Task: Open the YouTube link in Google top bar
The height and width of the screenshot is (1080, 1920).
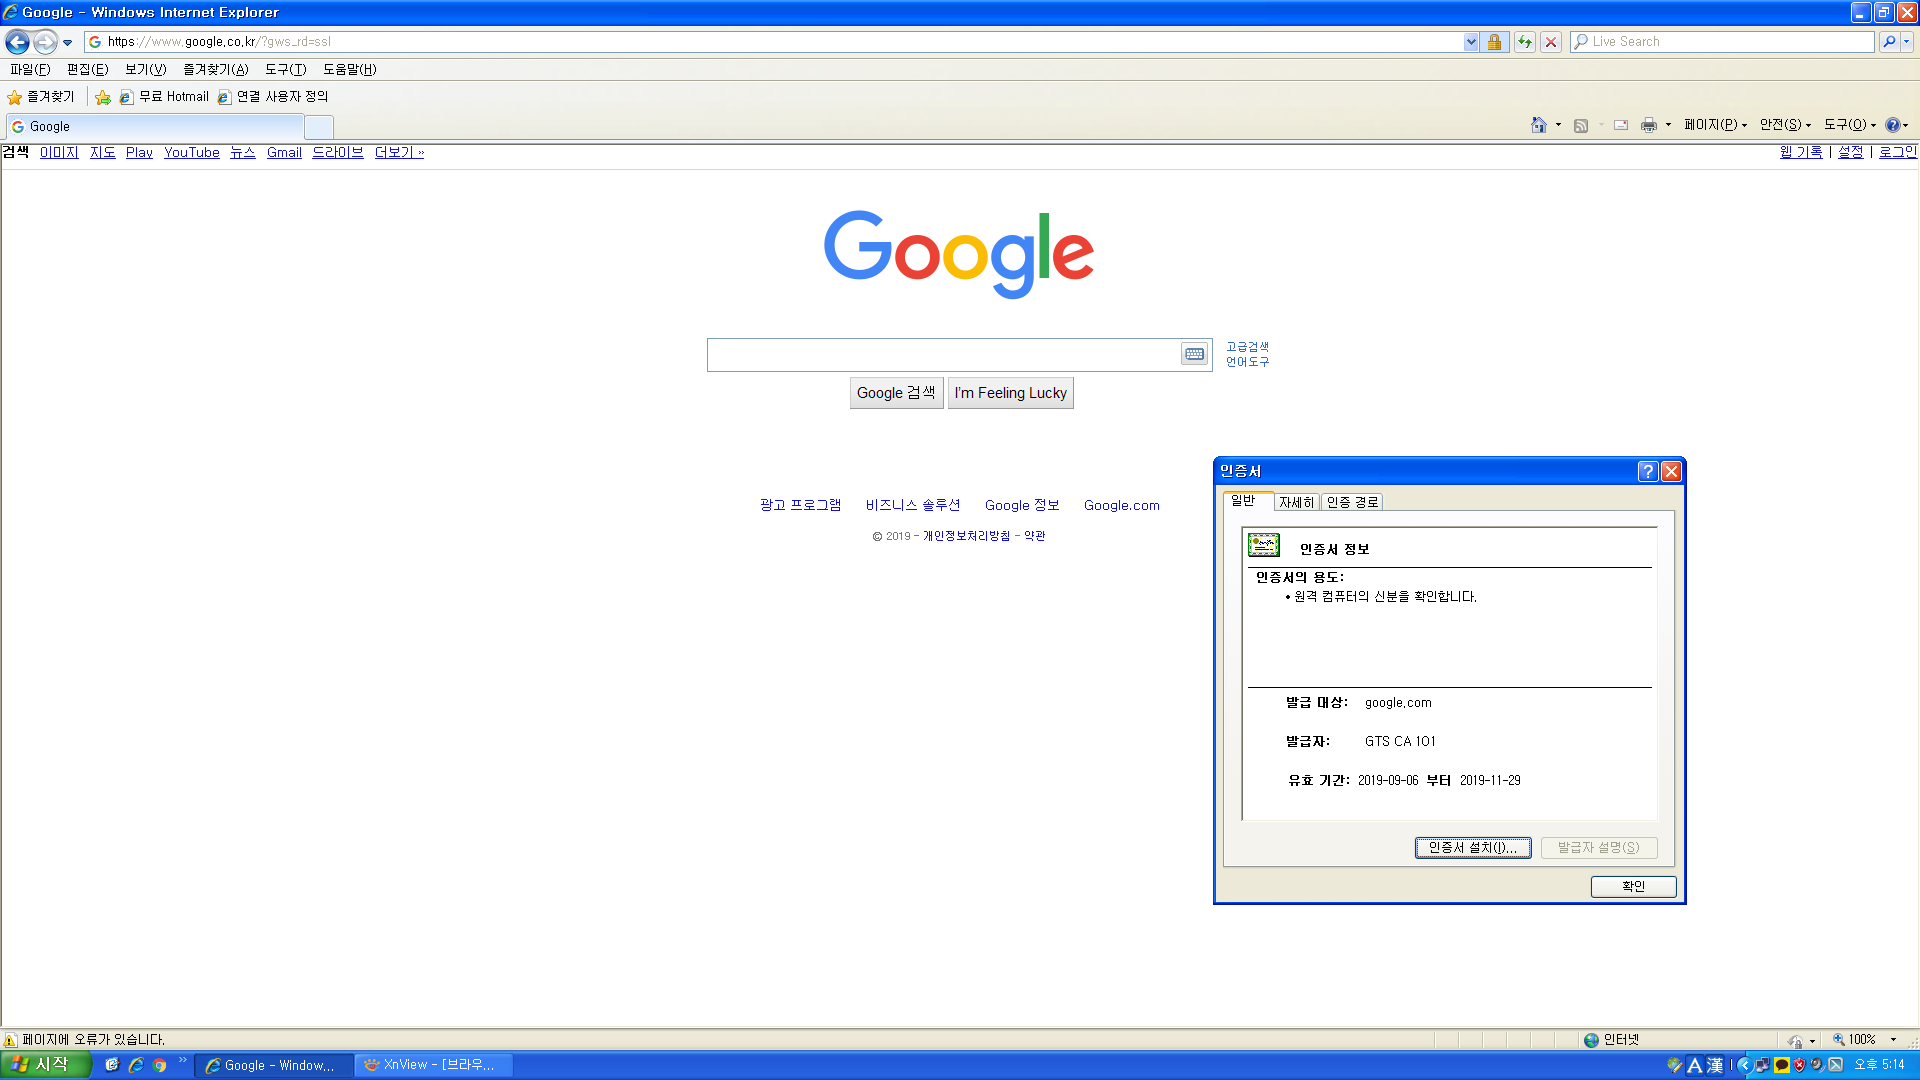Action: pyautogui.click(x=192, y=152)
